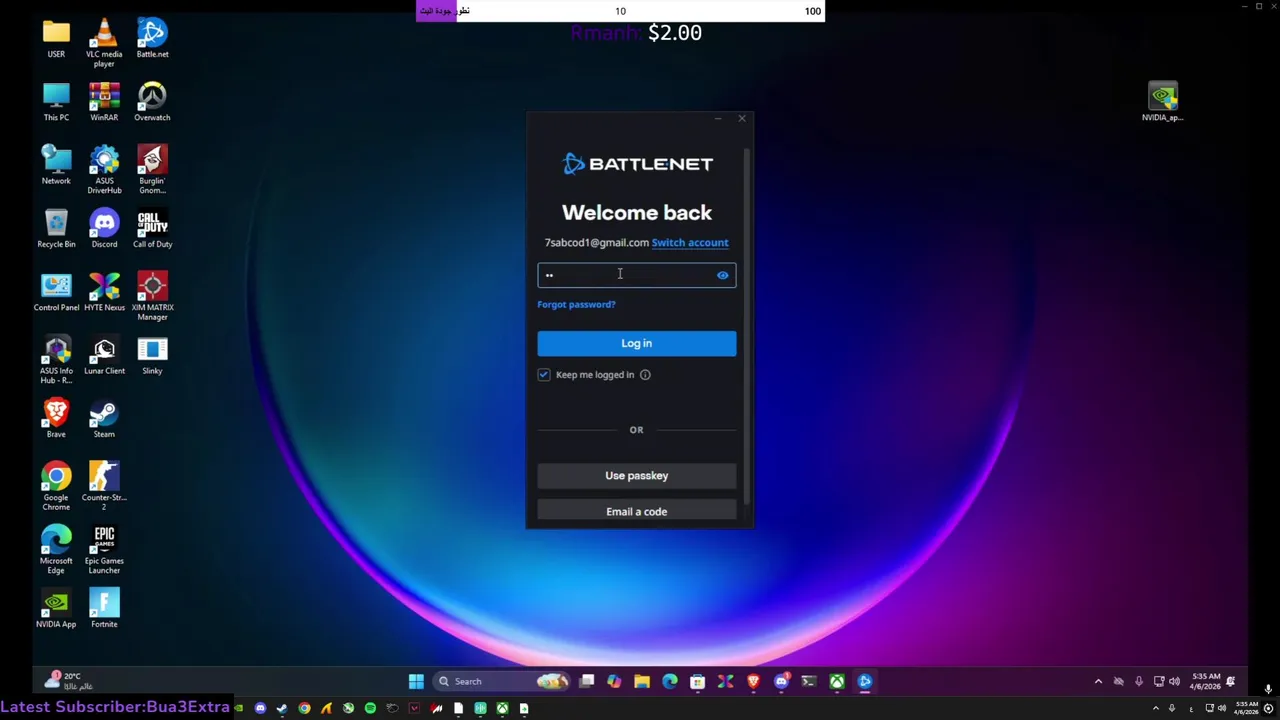This screenshot has width=1280, height=720.
Task: Open Brave browser desktop icon
Action: (x=56, y=418)
